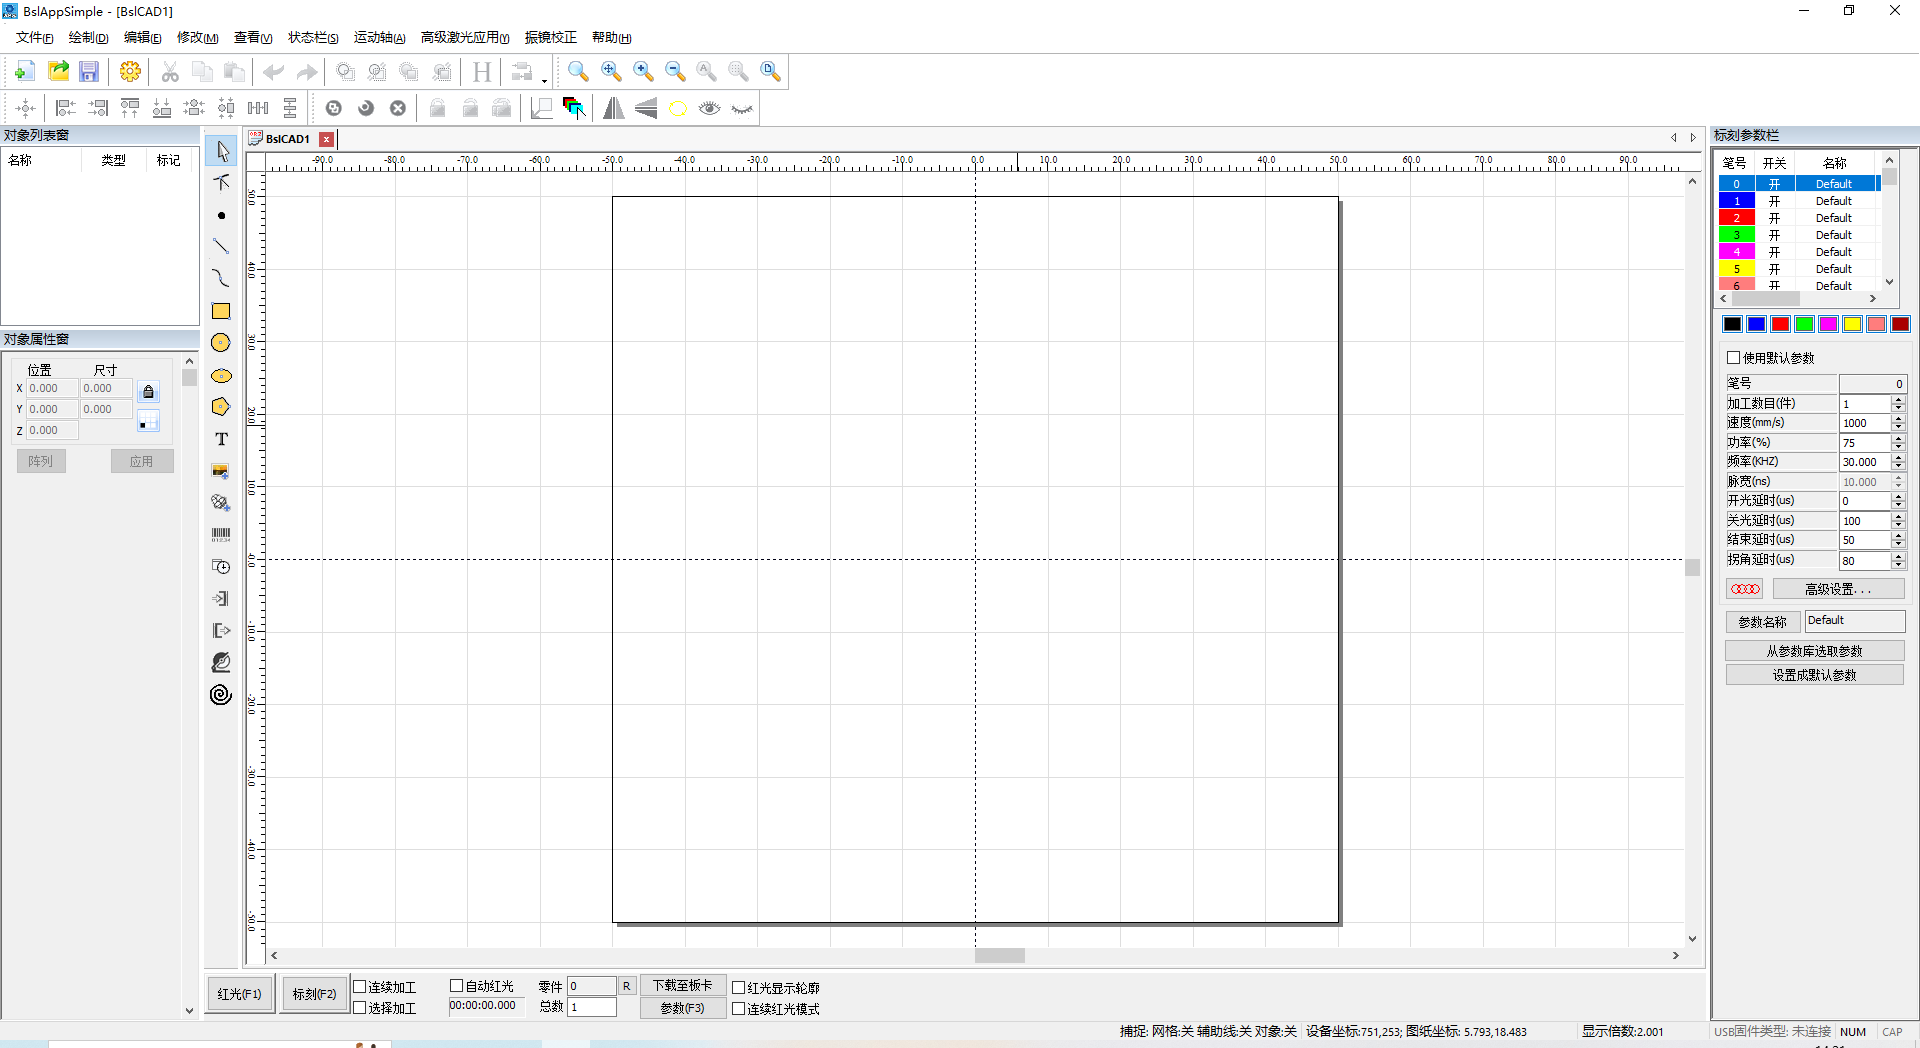Create a new file with the toolbar icon
Image resolution: width=1920 pixels, height=1048 pixels.
coord(25,71)
